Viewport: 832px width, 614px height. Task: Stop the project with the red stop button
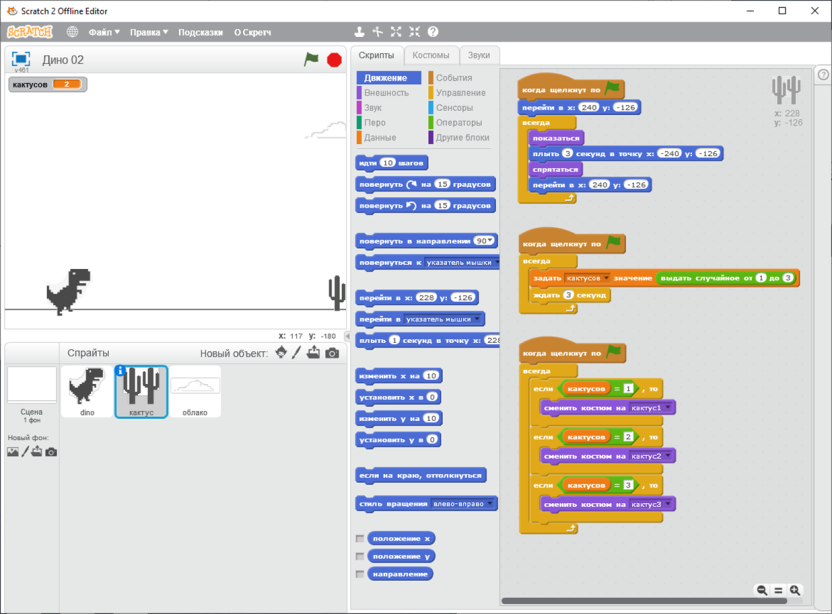(334, 60)
